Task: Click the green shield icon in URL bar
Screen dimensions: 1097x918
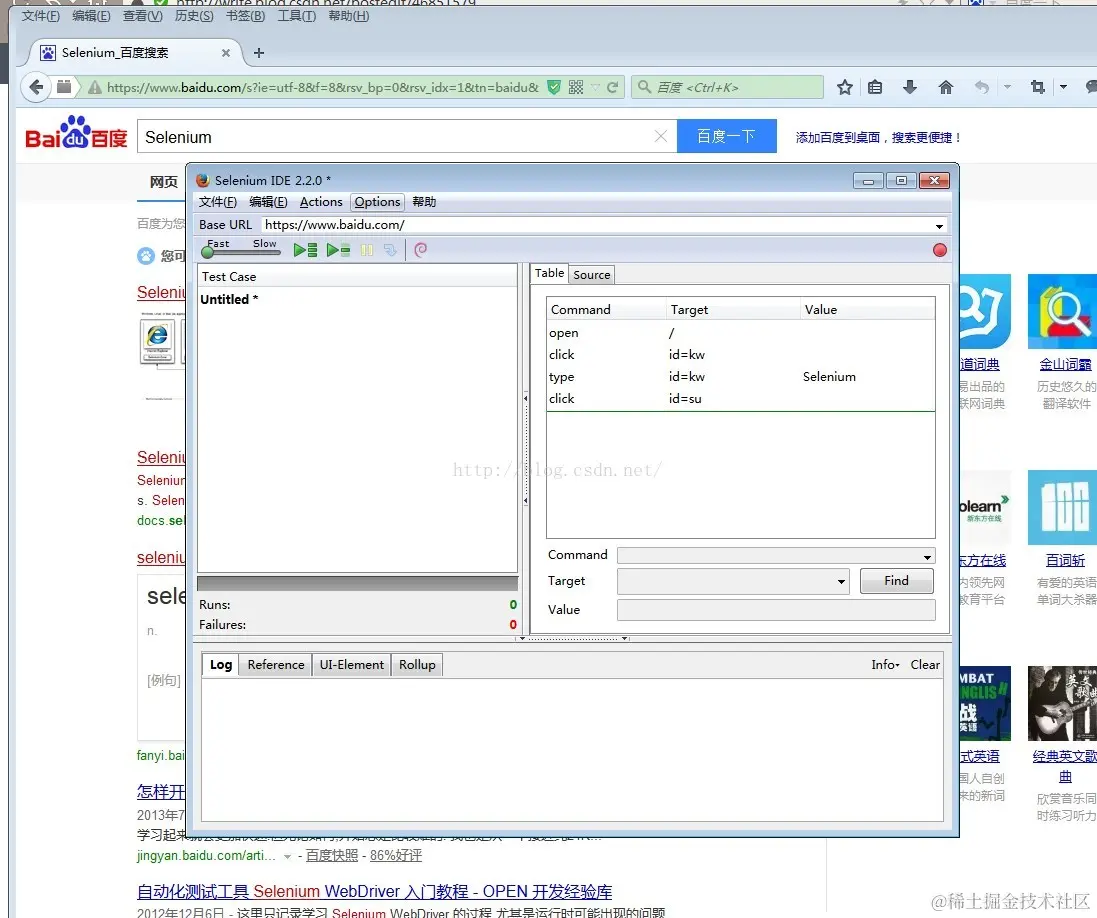Action: coord(553,87)
